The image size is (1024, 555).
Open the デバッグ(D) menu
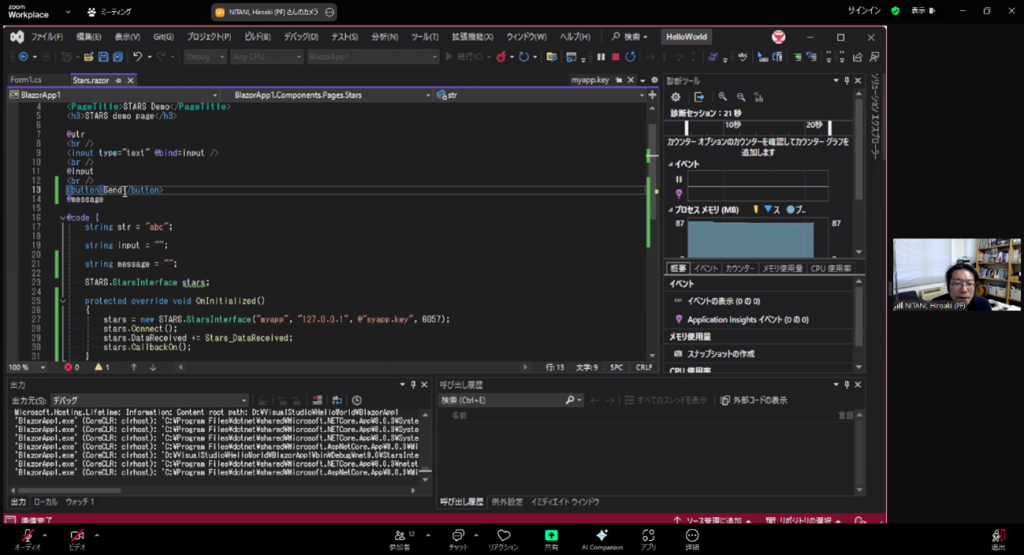(x=299, y=37)
